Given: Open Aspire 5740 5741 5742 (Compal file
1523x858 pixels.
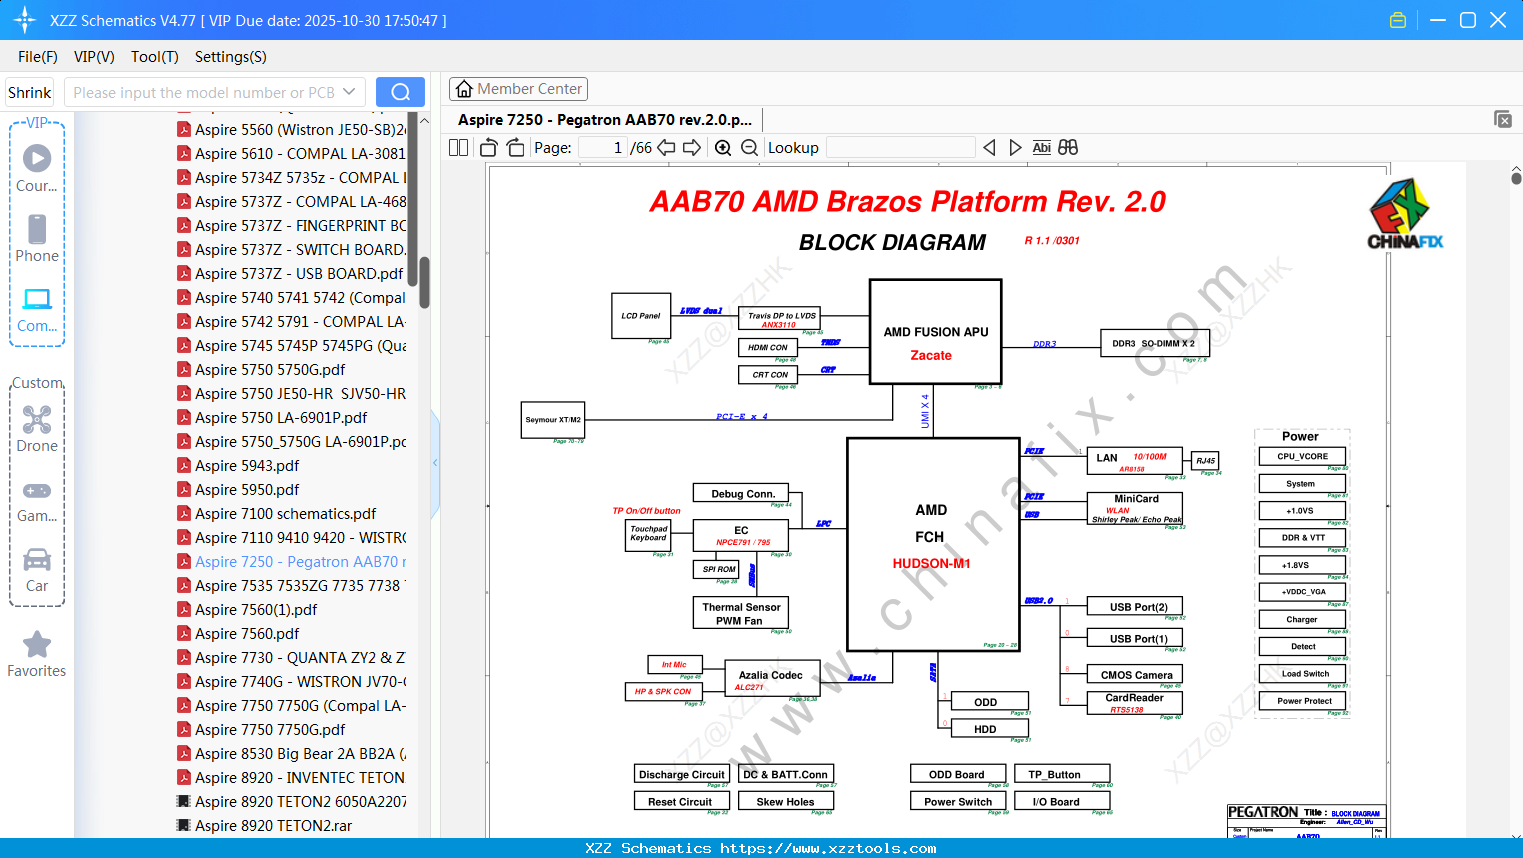Looking at the screenshot, I should click(300, 298).
